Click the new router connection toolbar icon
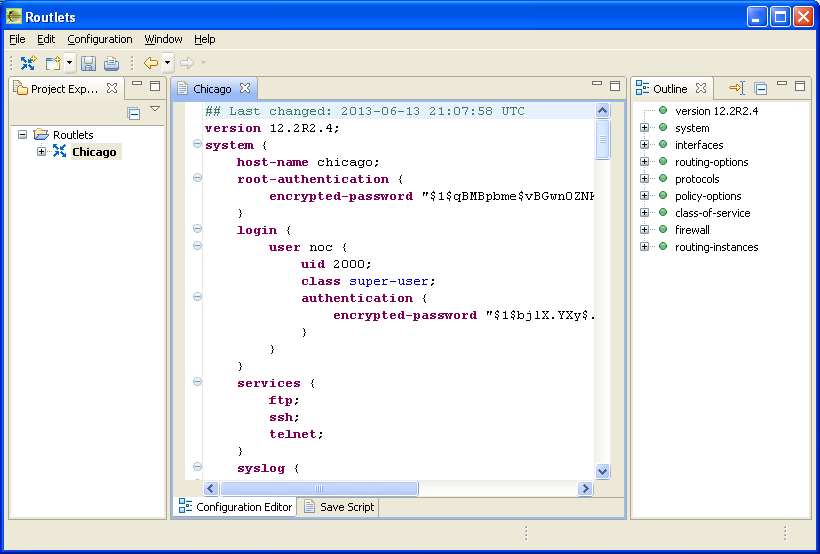820x554 pixels. 28,63
